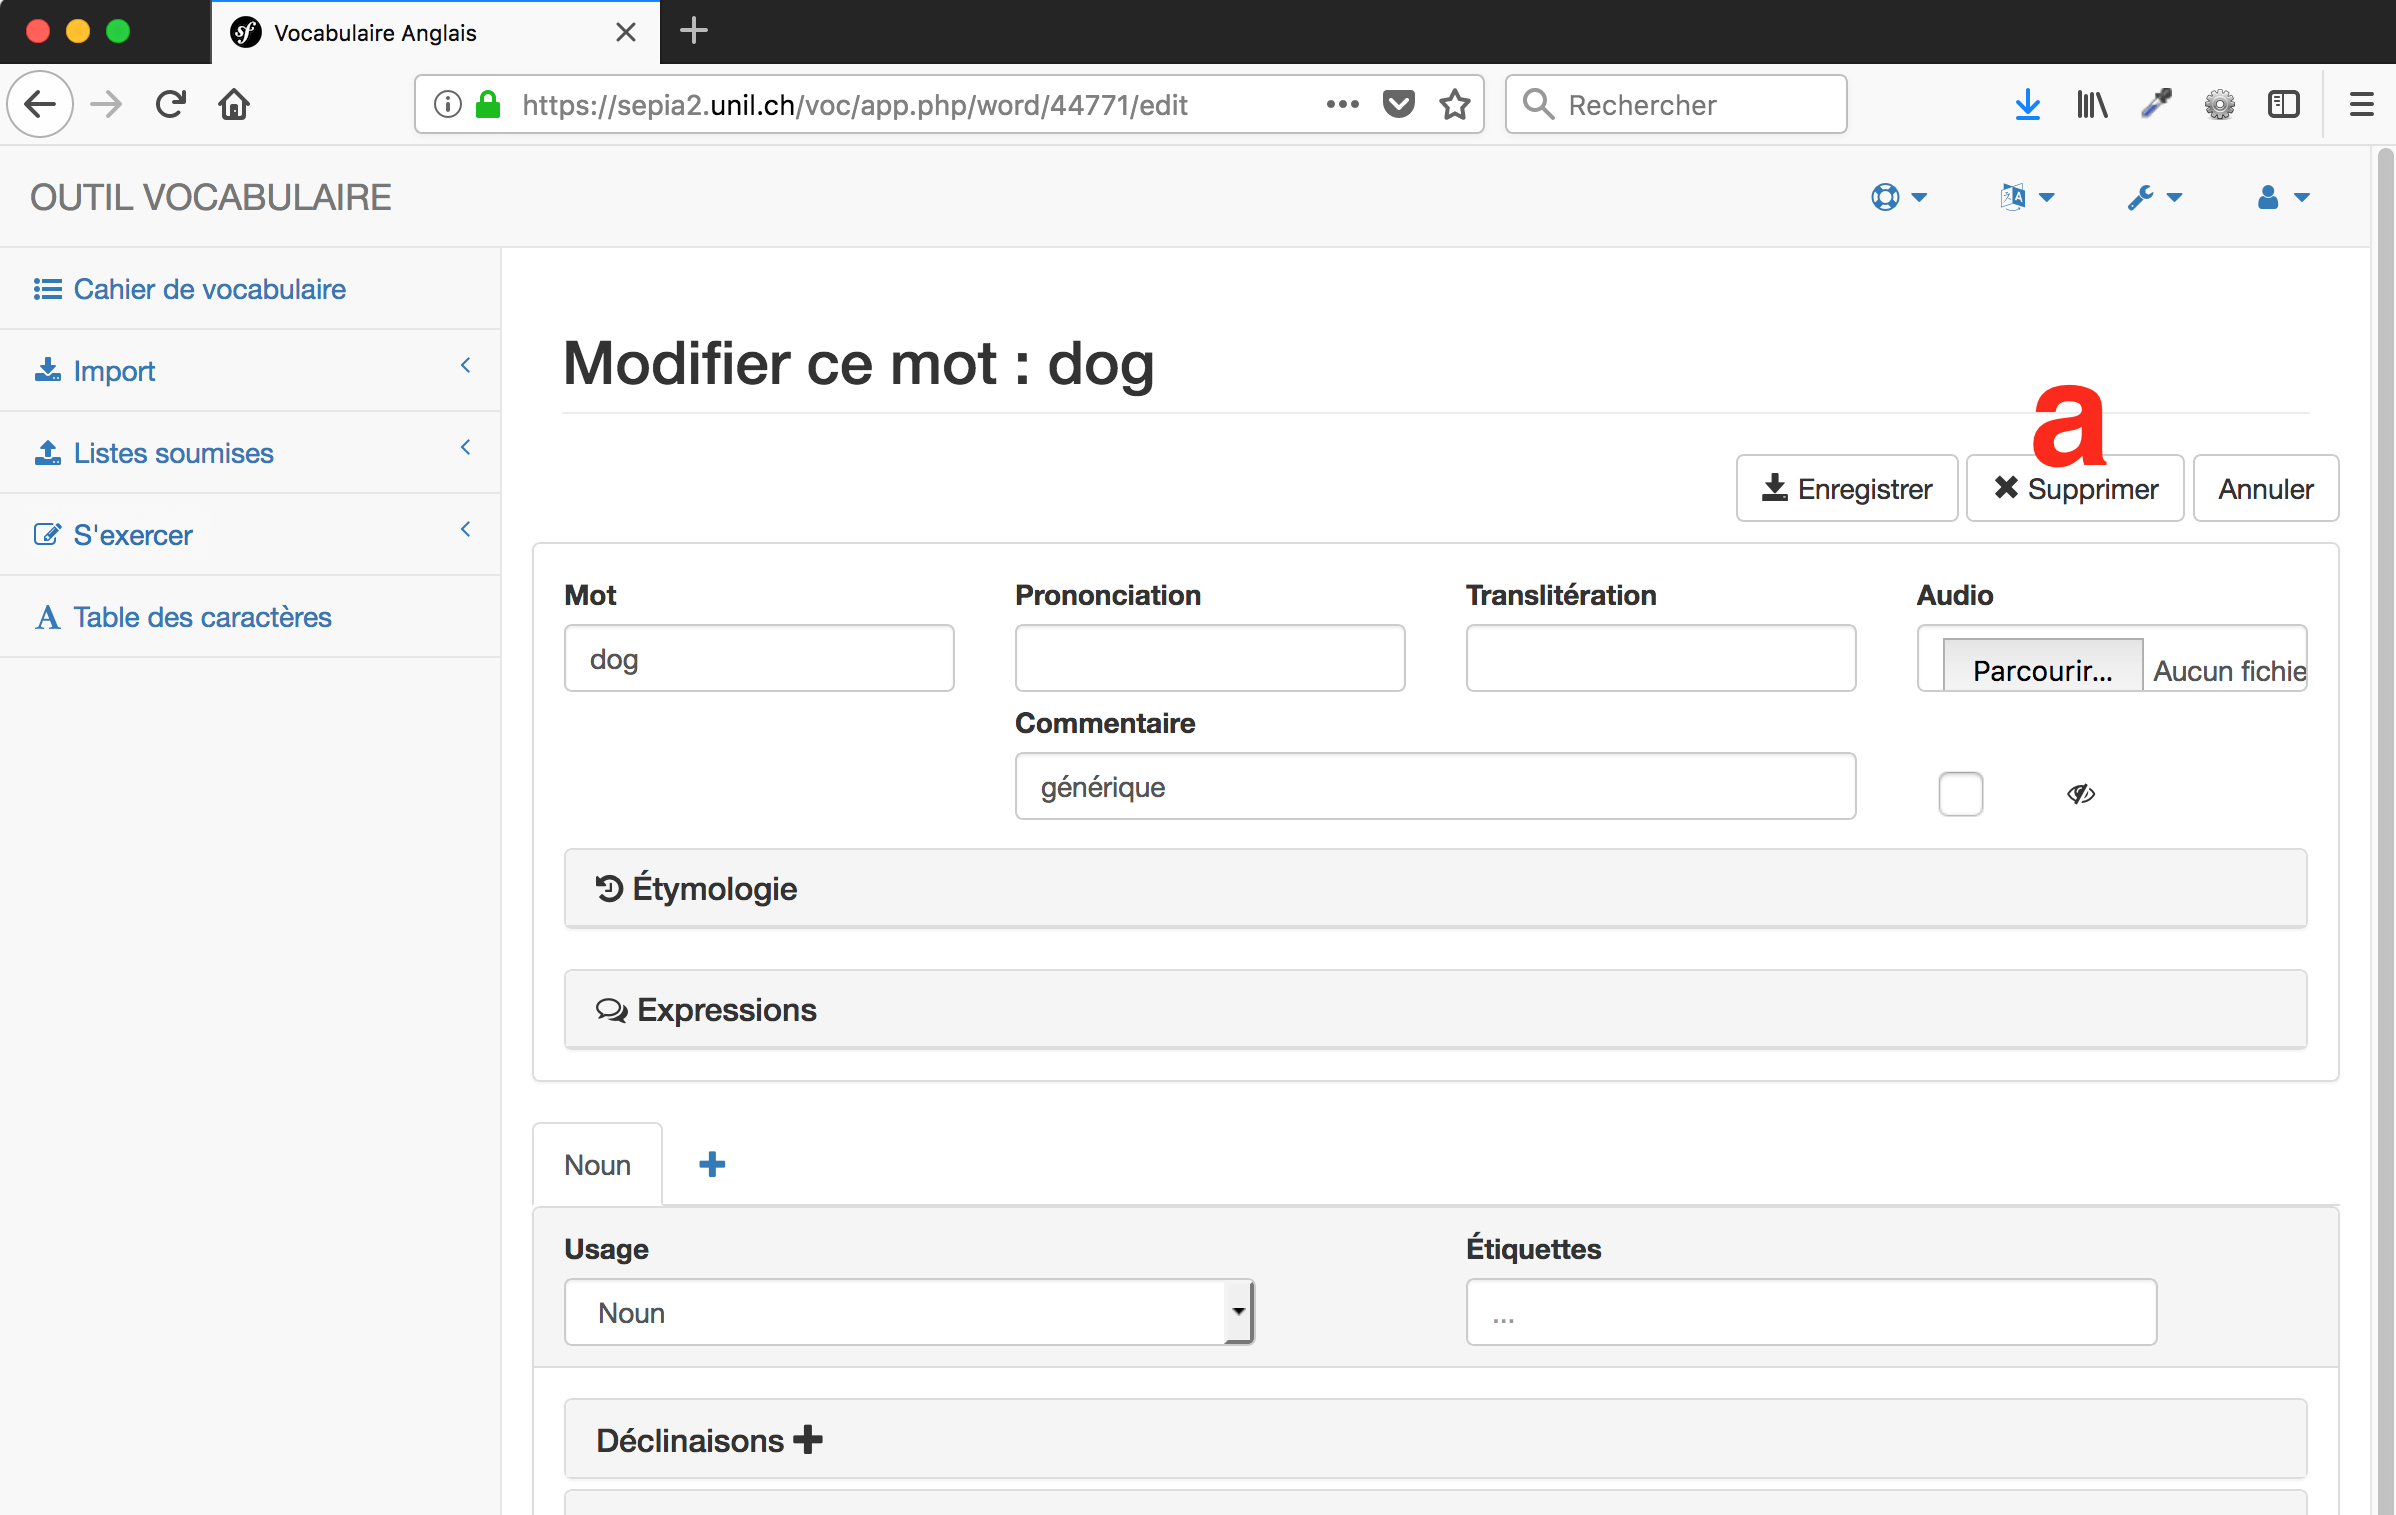The image size is (2396, 1515).
Task: Add a declension with the plus icon
Action: [808, 1440]
